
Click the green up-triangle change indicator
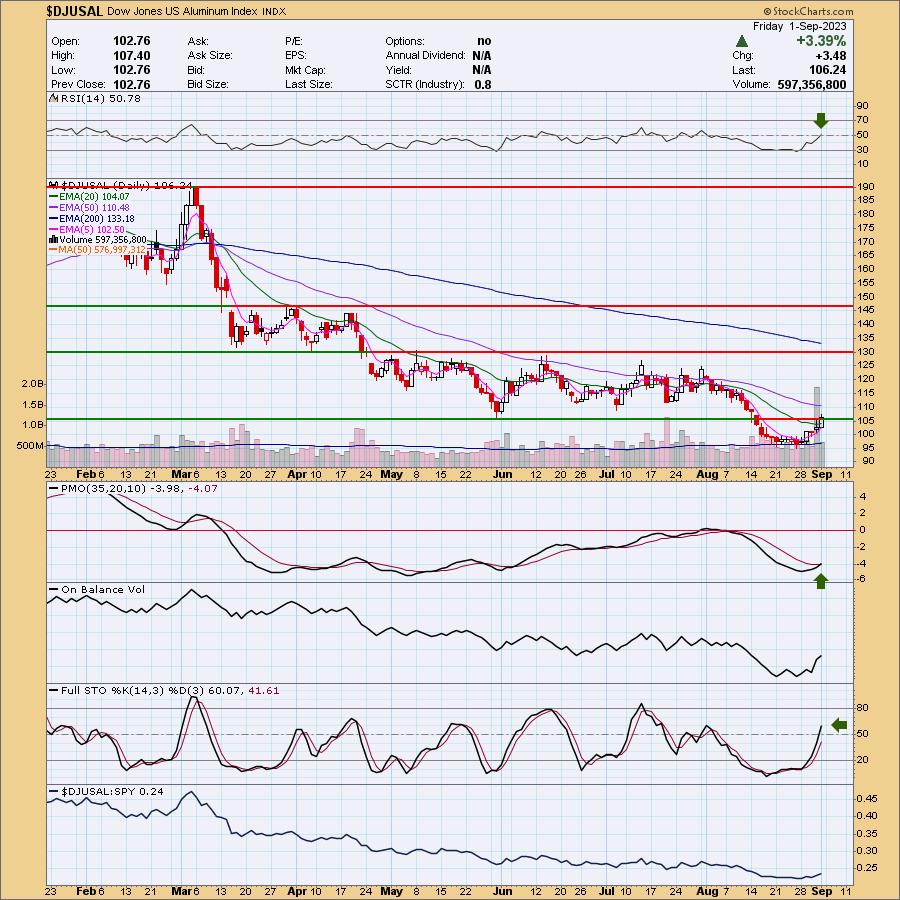742,41
